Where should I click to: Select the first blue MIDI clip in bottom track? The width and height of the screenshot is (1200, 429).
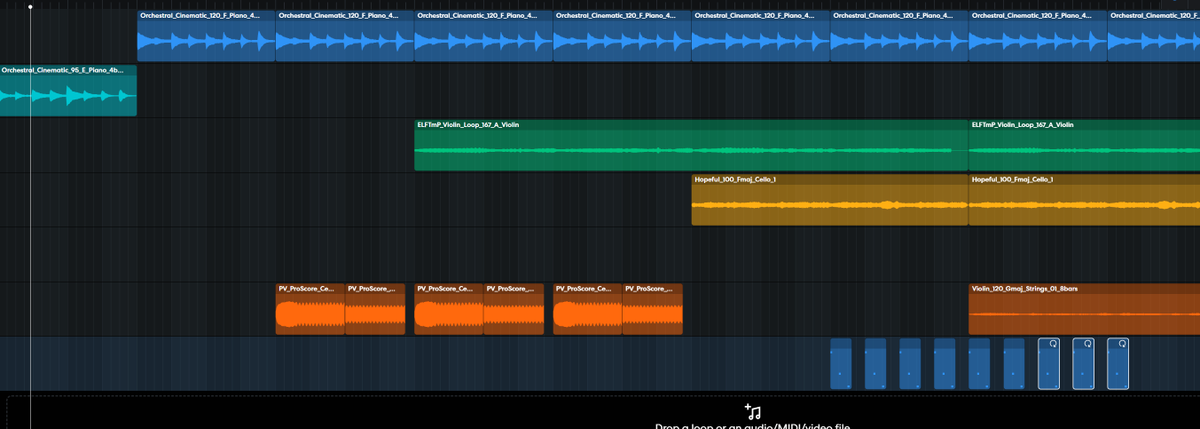tap(841, 363)
